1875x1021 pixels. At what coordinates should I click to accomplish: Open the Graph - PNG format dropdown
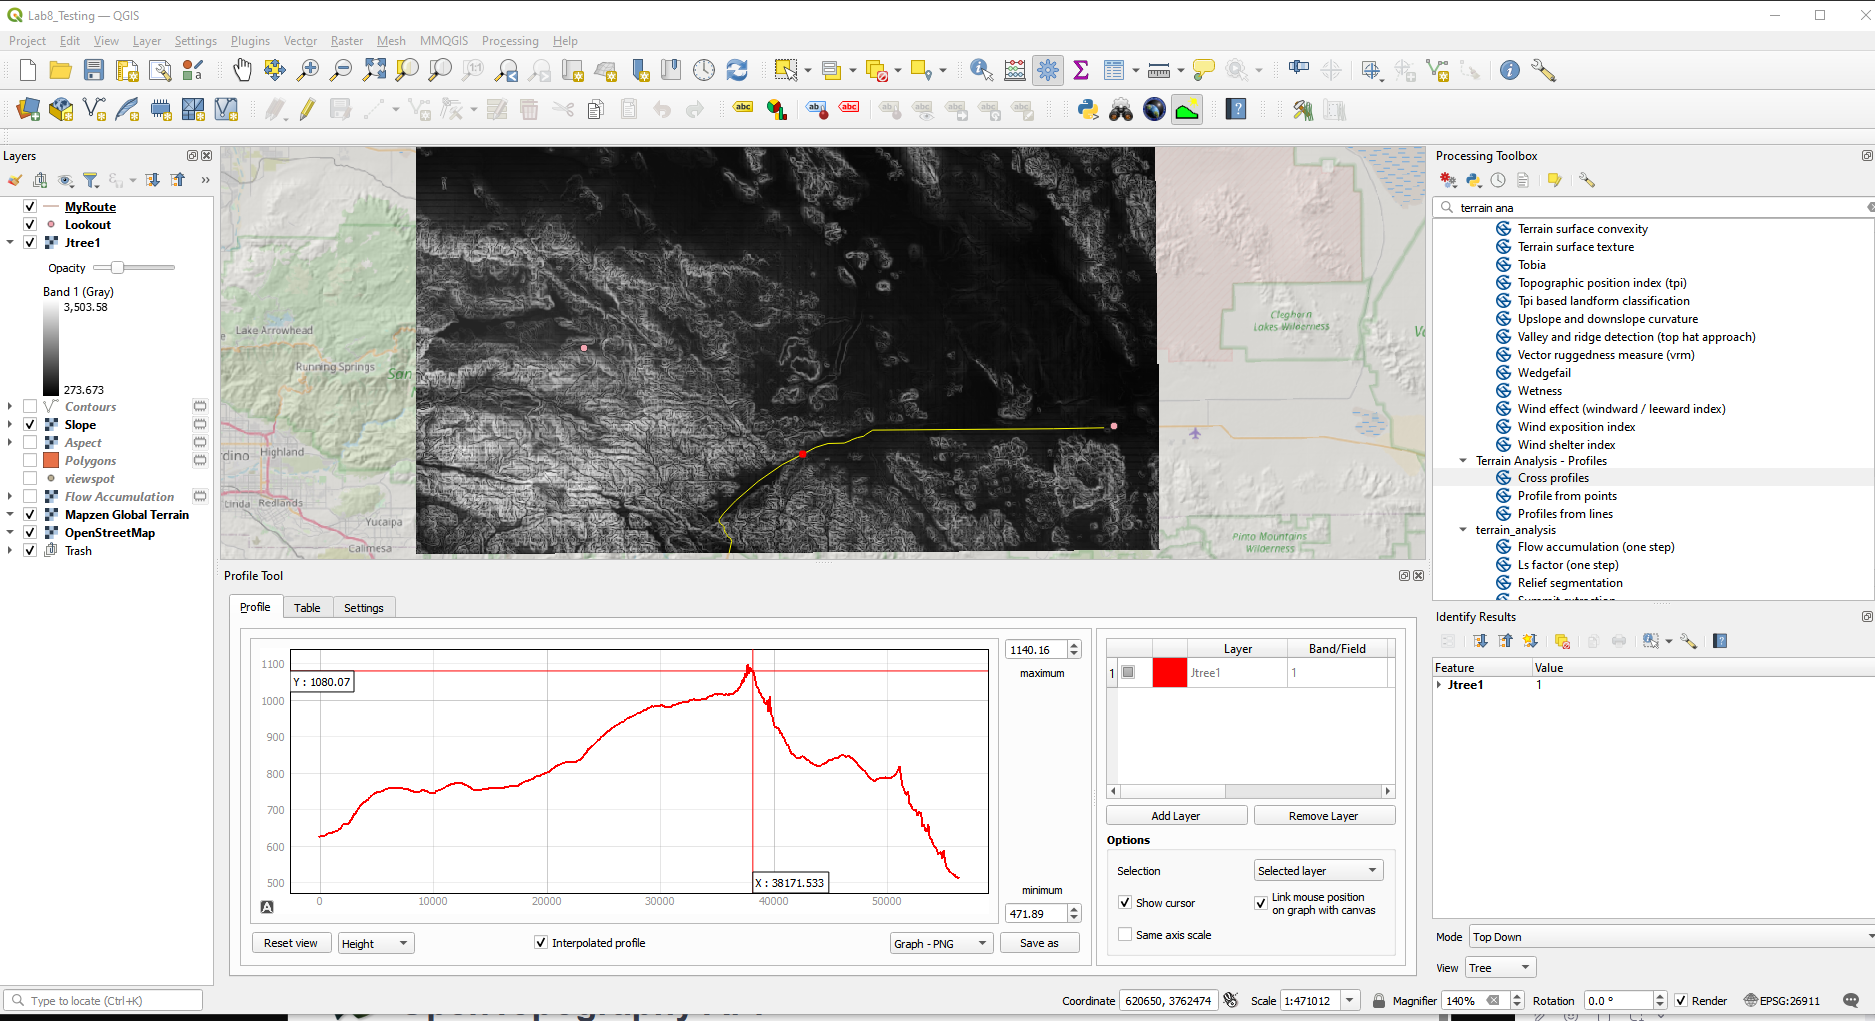[940, 943]
